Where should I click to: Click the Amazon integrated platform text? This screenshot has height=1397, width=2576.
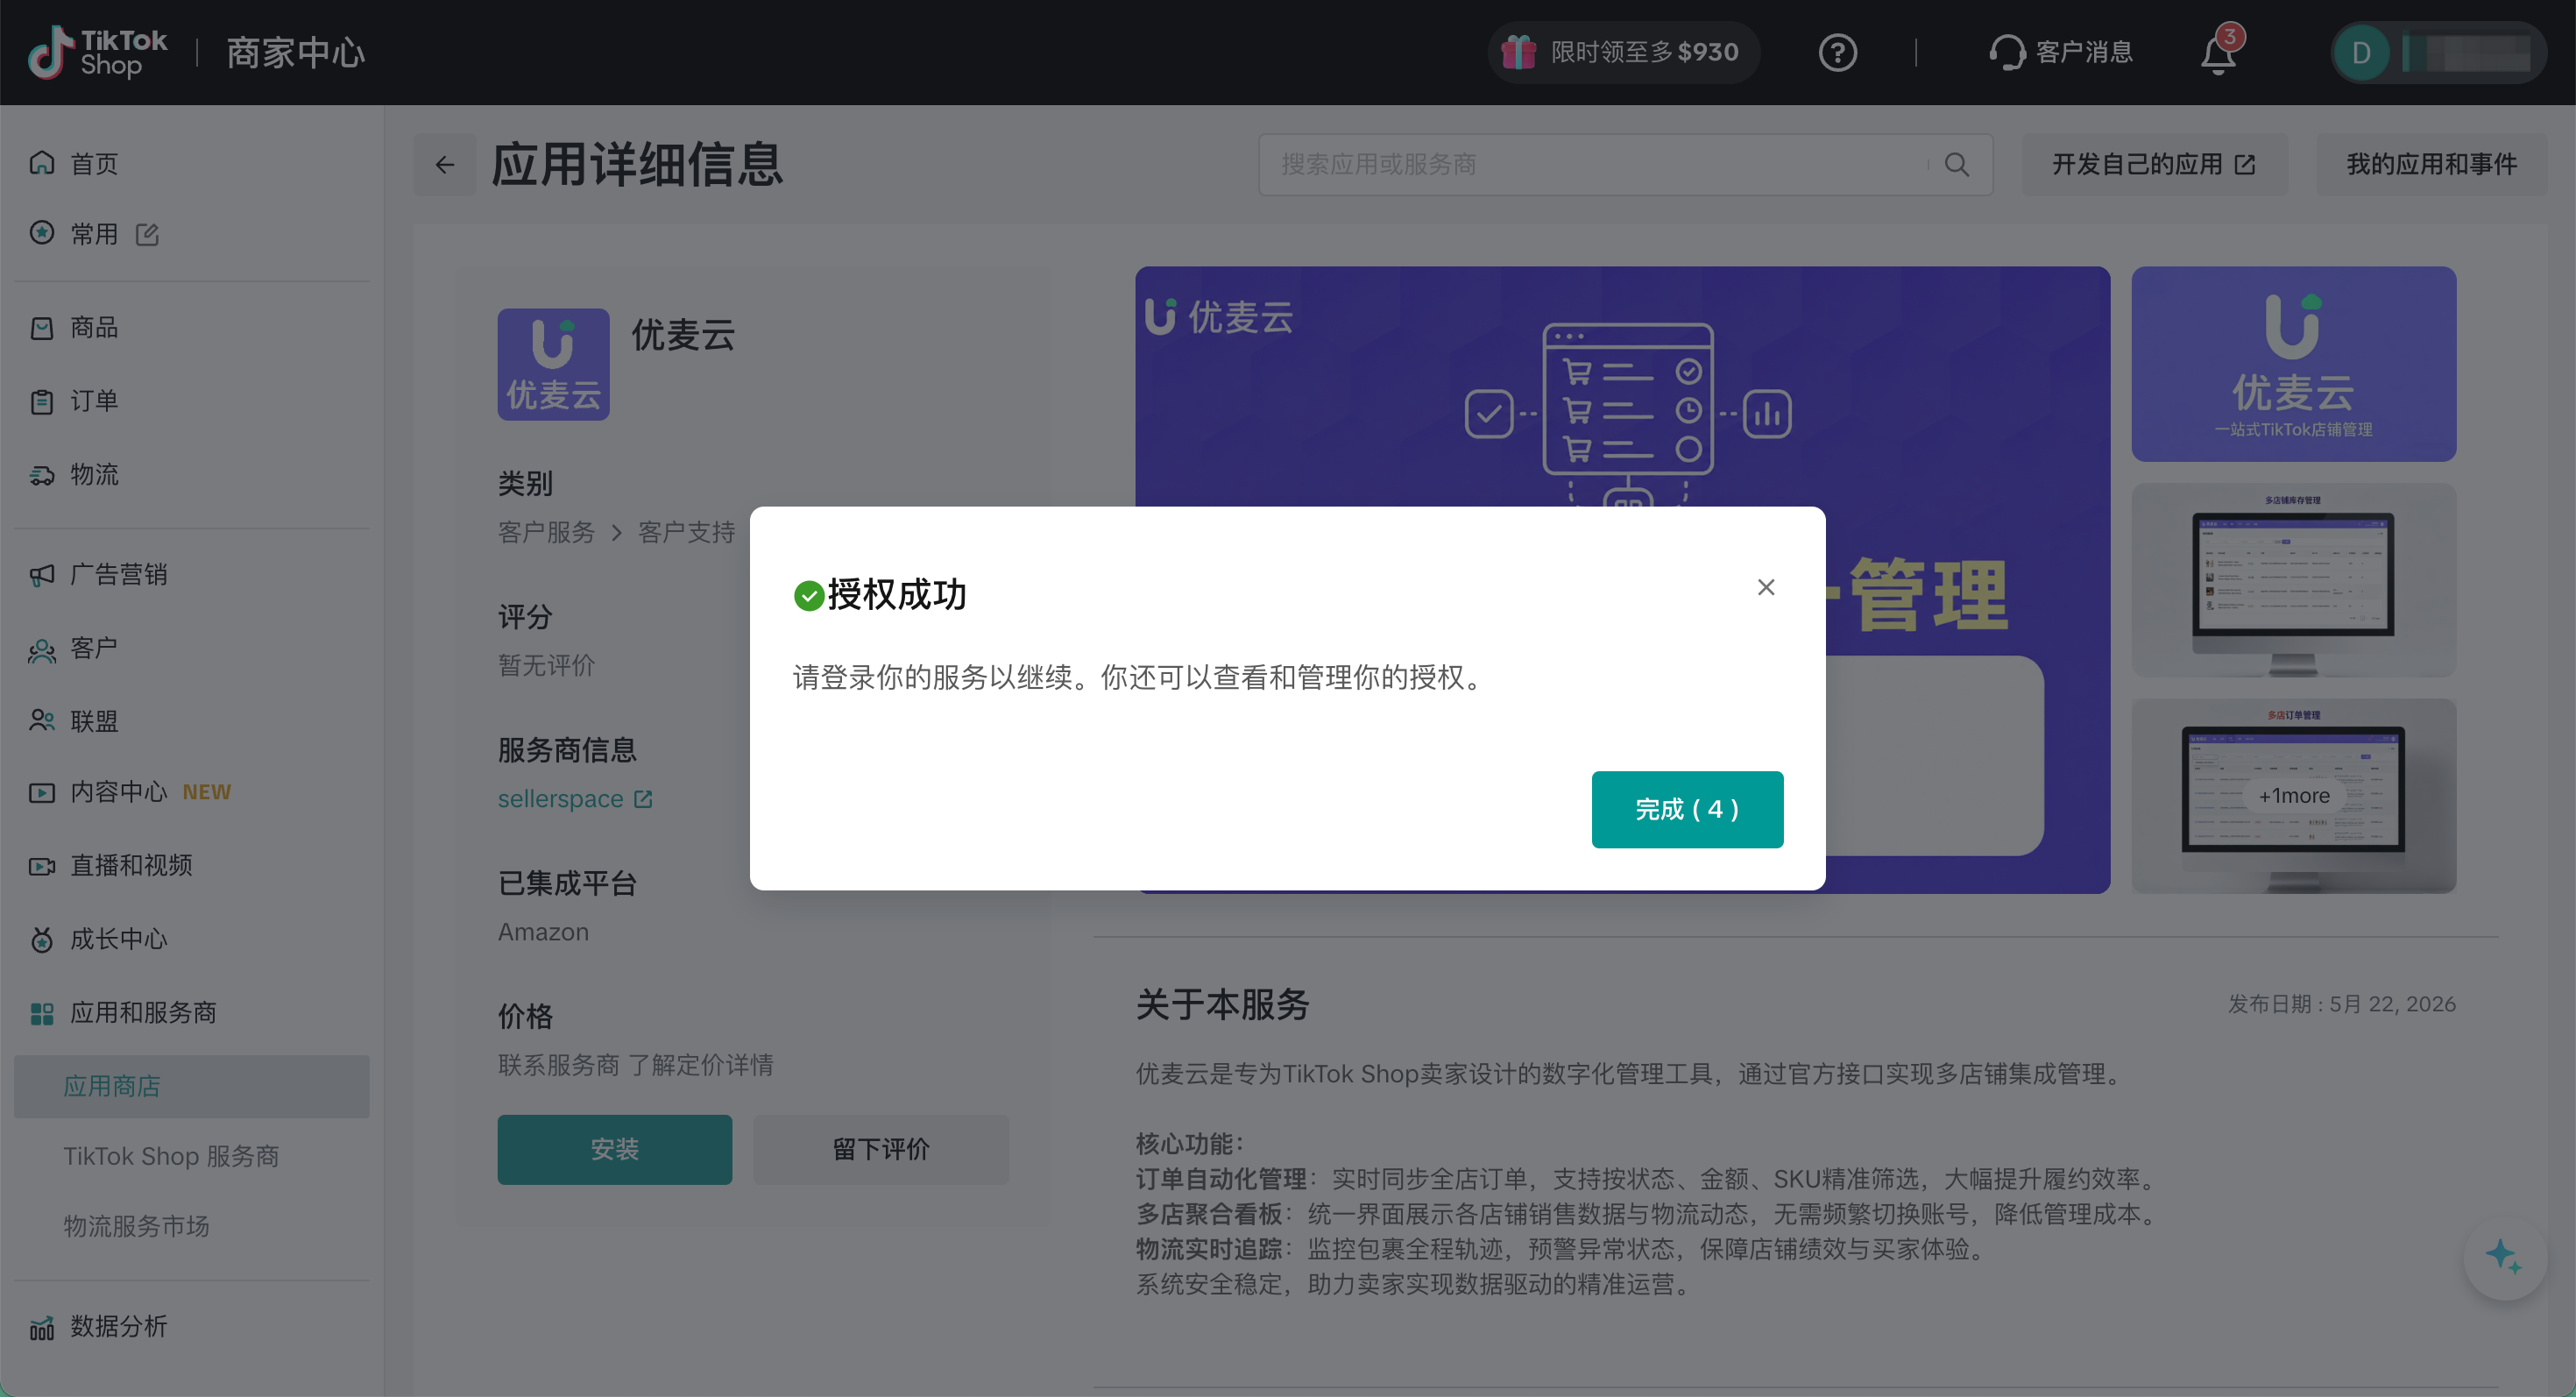(x=543, y=932)
